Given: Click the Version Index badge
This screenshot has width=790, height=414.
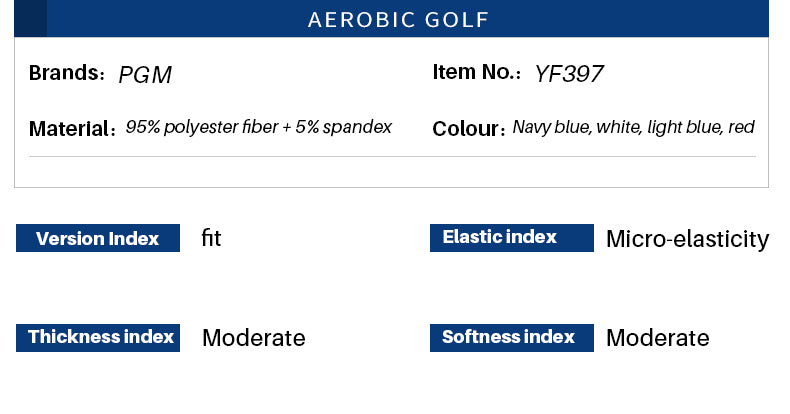Looking at the screenshot, I should (98, 238).
